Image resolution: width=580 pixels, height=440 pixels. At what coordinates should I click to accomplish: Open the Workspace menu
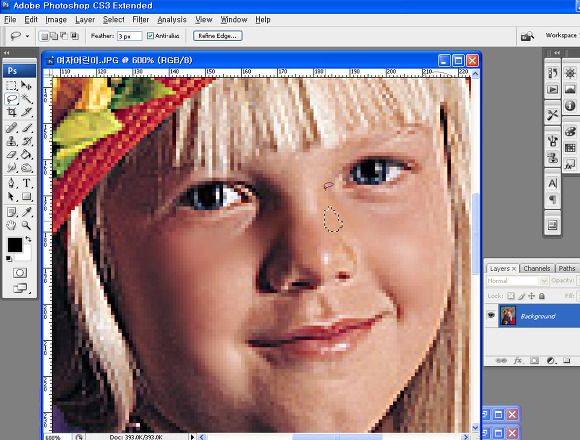coord(562,35)
